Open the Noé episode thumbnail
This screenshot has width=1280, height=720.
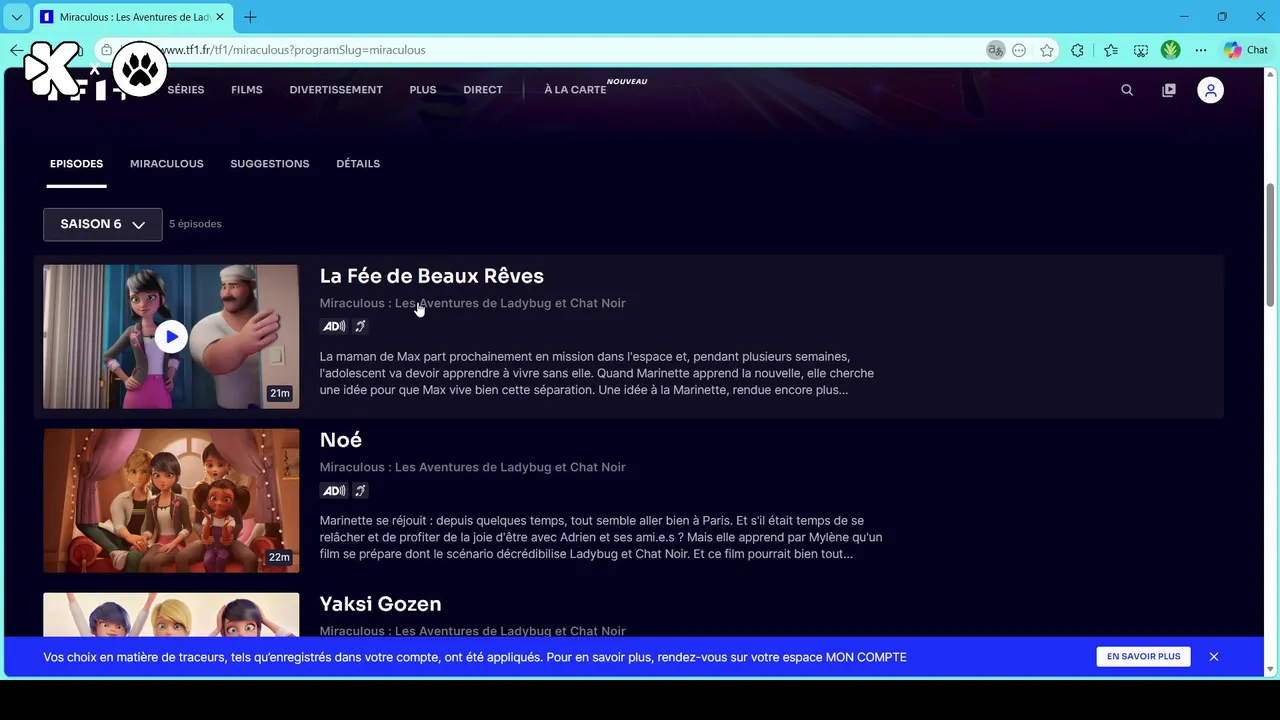tap(171, 501)
